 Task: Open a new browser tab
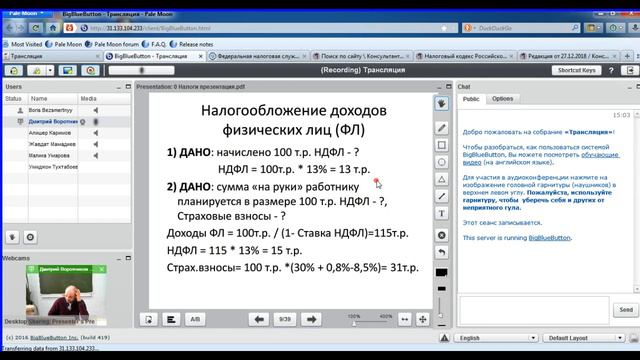627,56
